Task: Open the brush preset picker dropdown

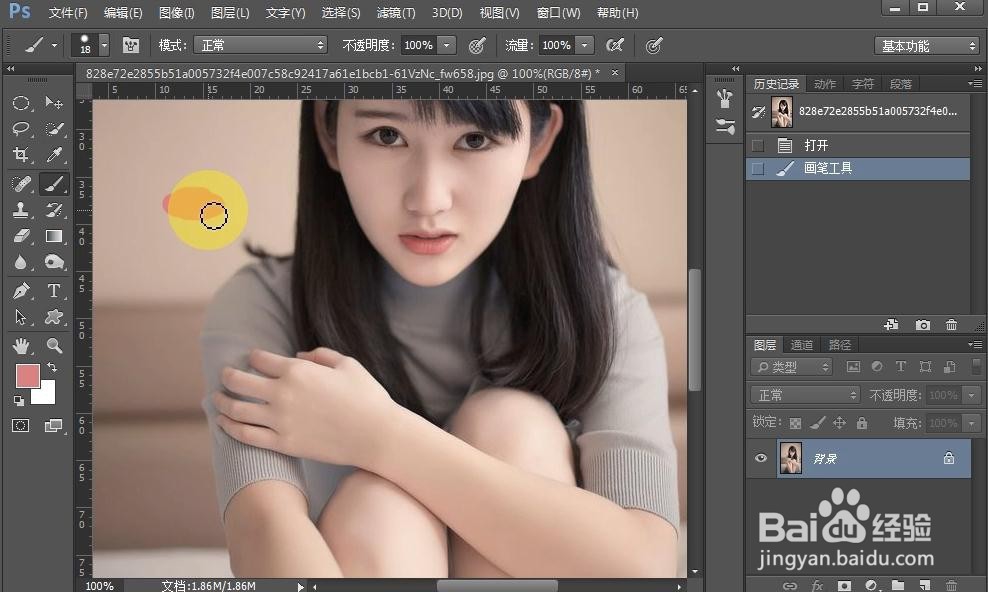Action: (x=103, y=45)
